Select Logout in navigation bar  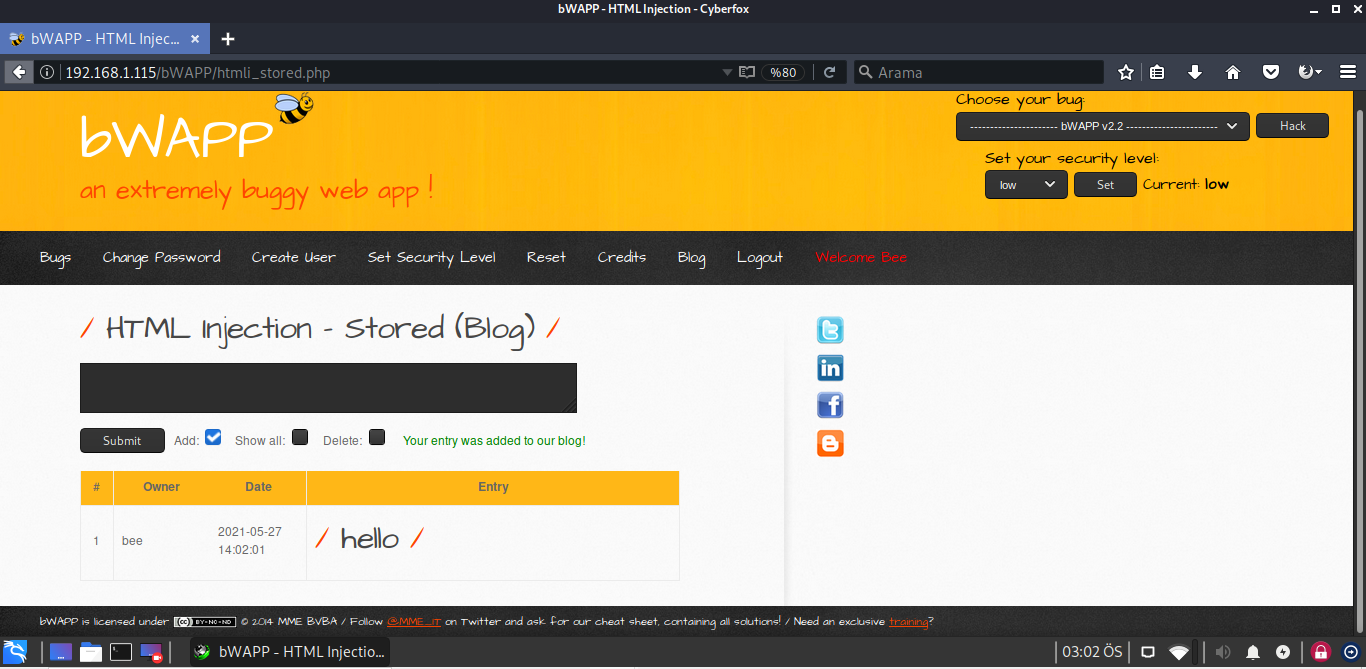click(760, 258)
